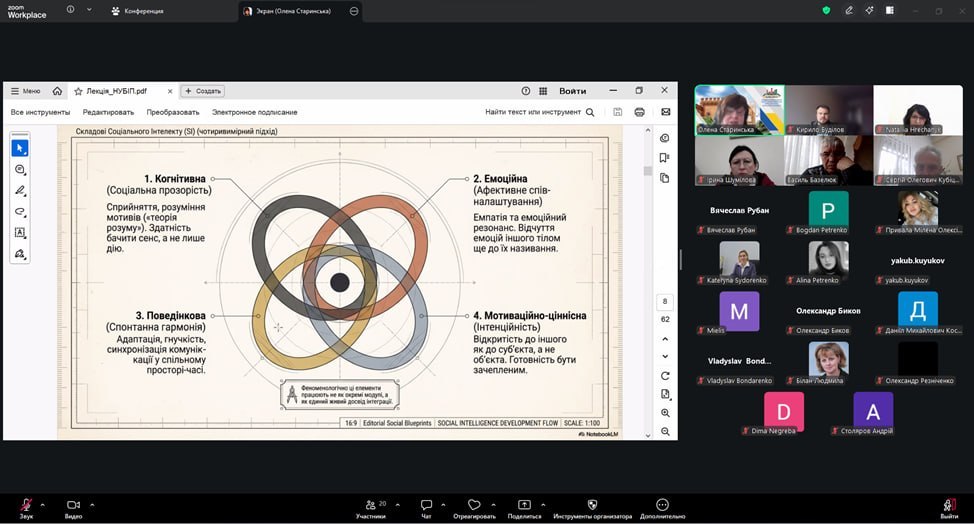Click the current page number field showing 8
This screenshot has width=974, height=524.
(665, 302)
